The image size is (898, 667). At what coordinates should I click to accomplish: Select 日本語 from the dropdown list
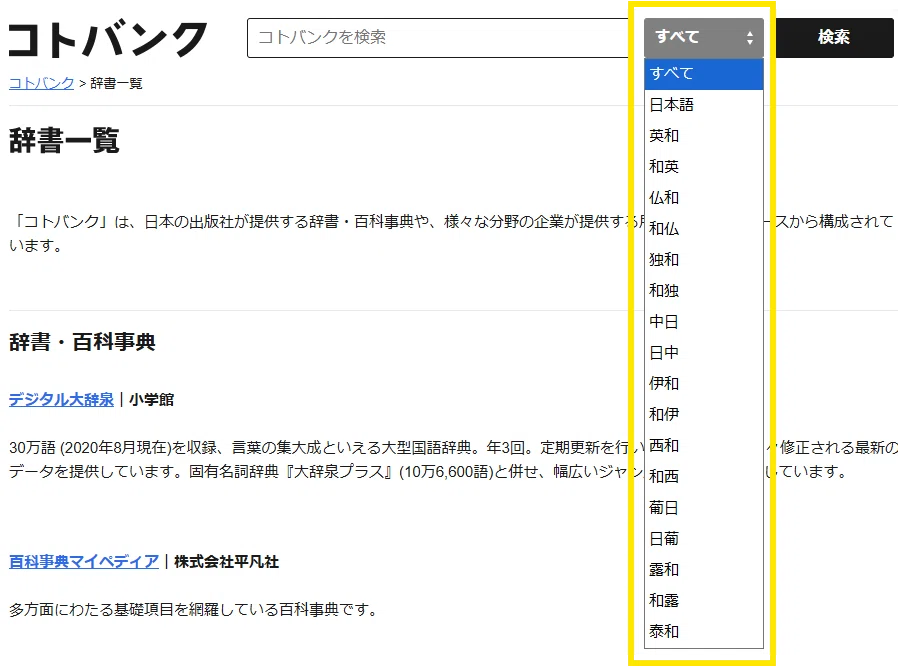point(704,105)
